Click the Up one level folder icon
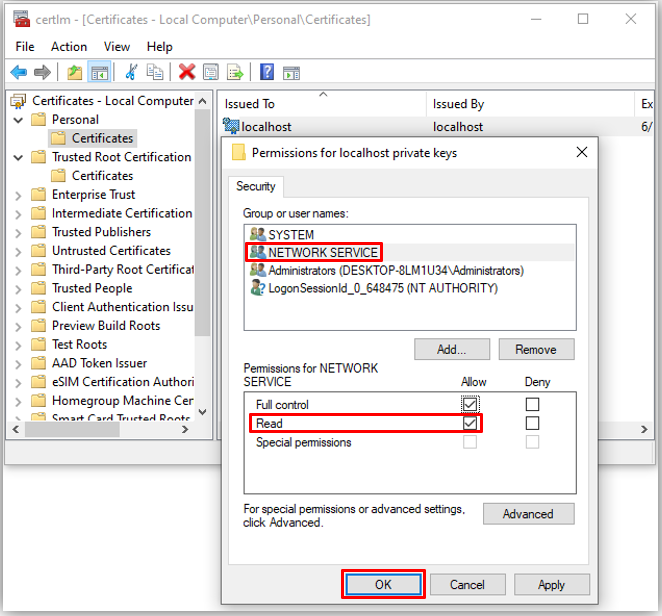Viewport: 662px width, 616px height. [x=75, y=72]
